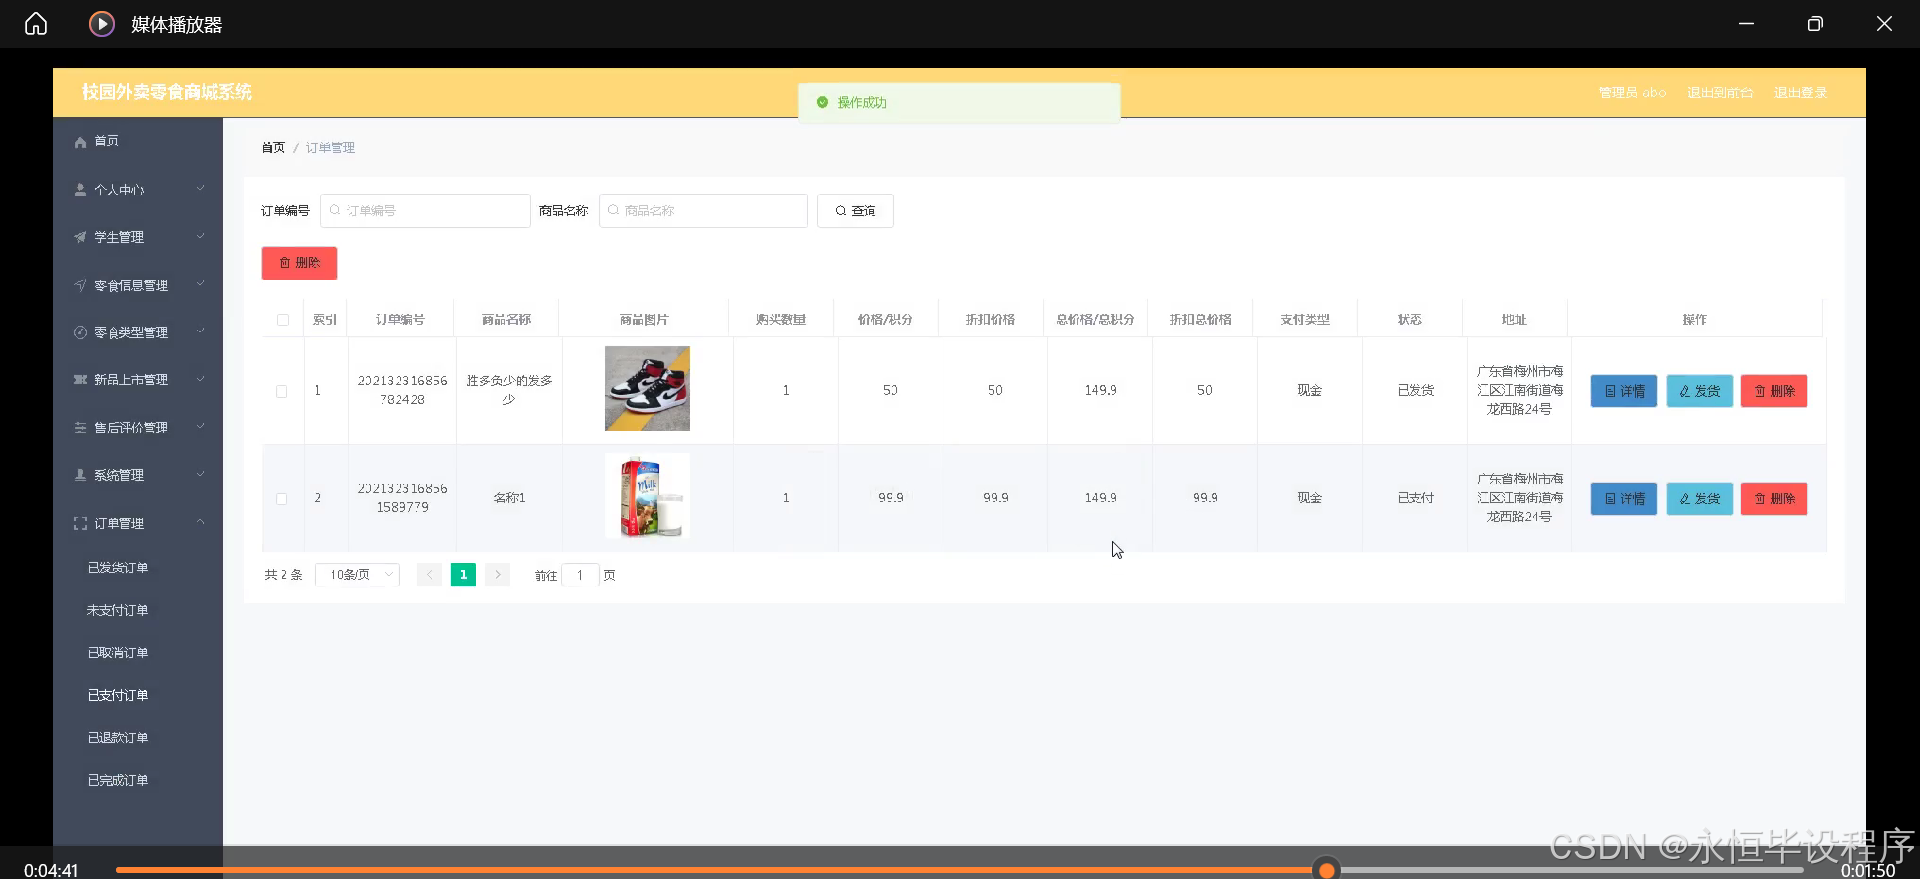Viewport: 1920px width, 879px height.
Task: Click 详情 button for 名称1 order
Action: [1624, 499]
